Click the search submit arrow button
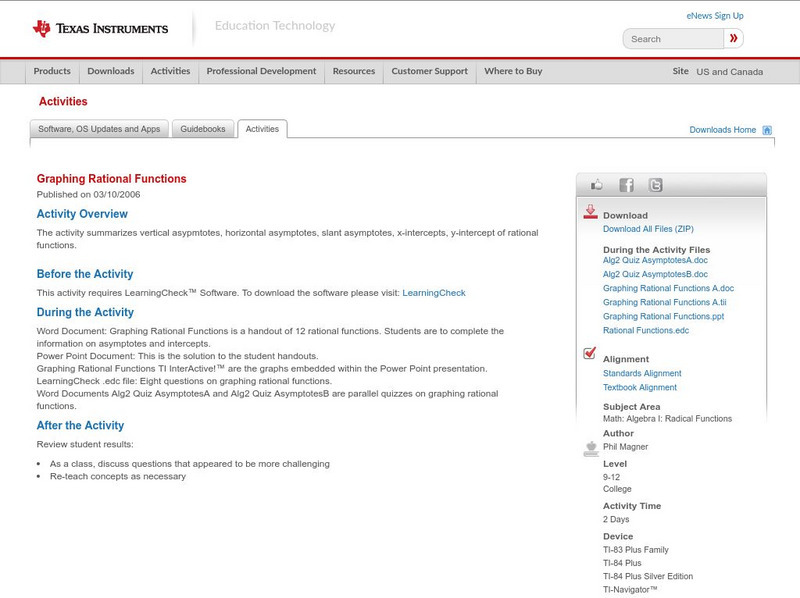800x598 pixels. (733, 38)
